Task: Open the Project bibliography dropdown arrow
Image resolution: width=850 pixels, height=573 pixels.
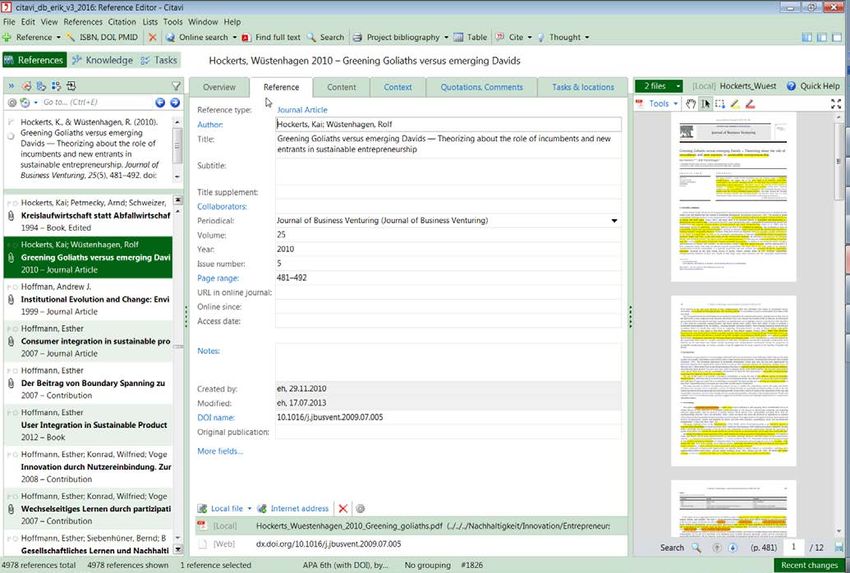Action: click(x=446, y=37)
